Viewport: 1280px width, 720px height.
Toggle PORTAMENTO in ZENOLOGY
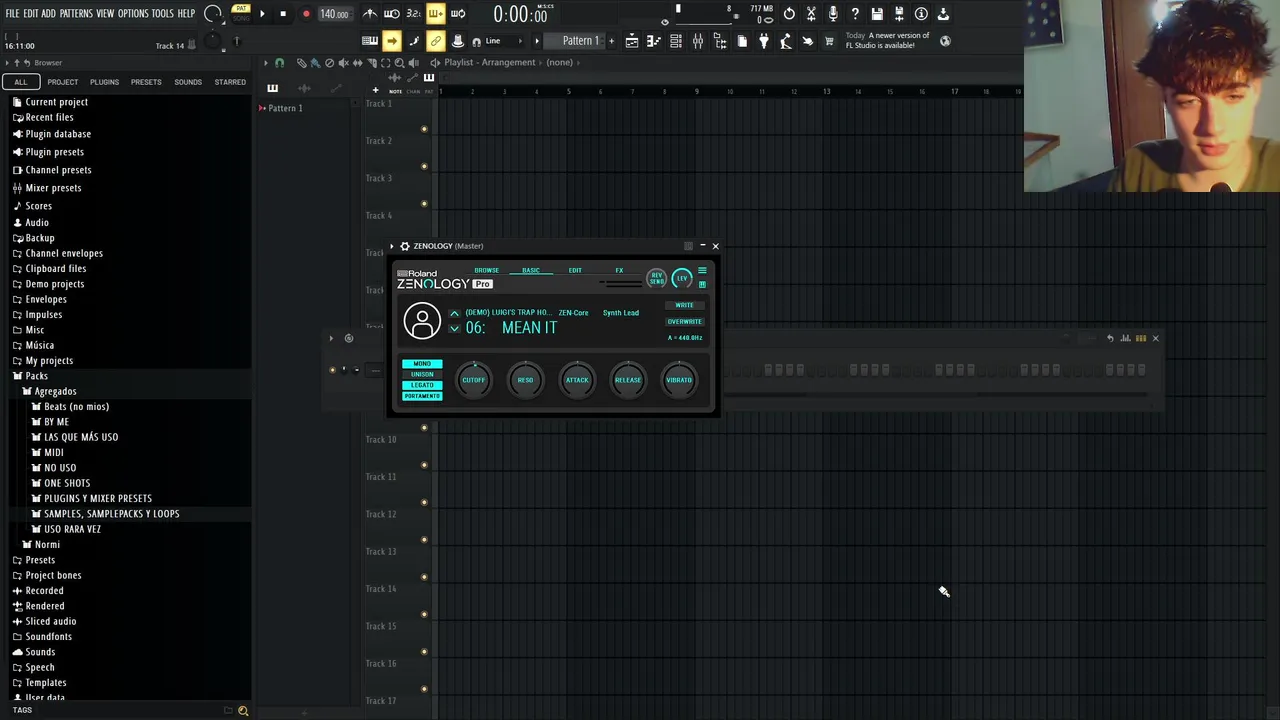click(422, 396)
